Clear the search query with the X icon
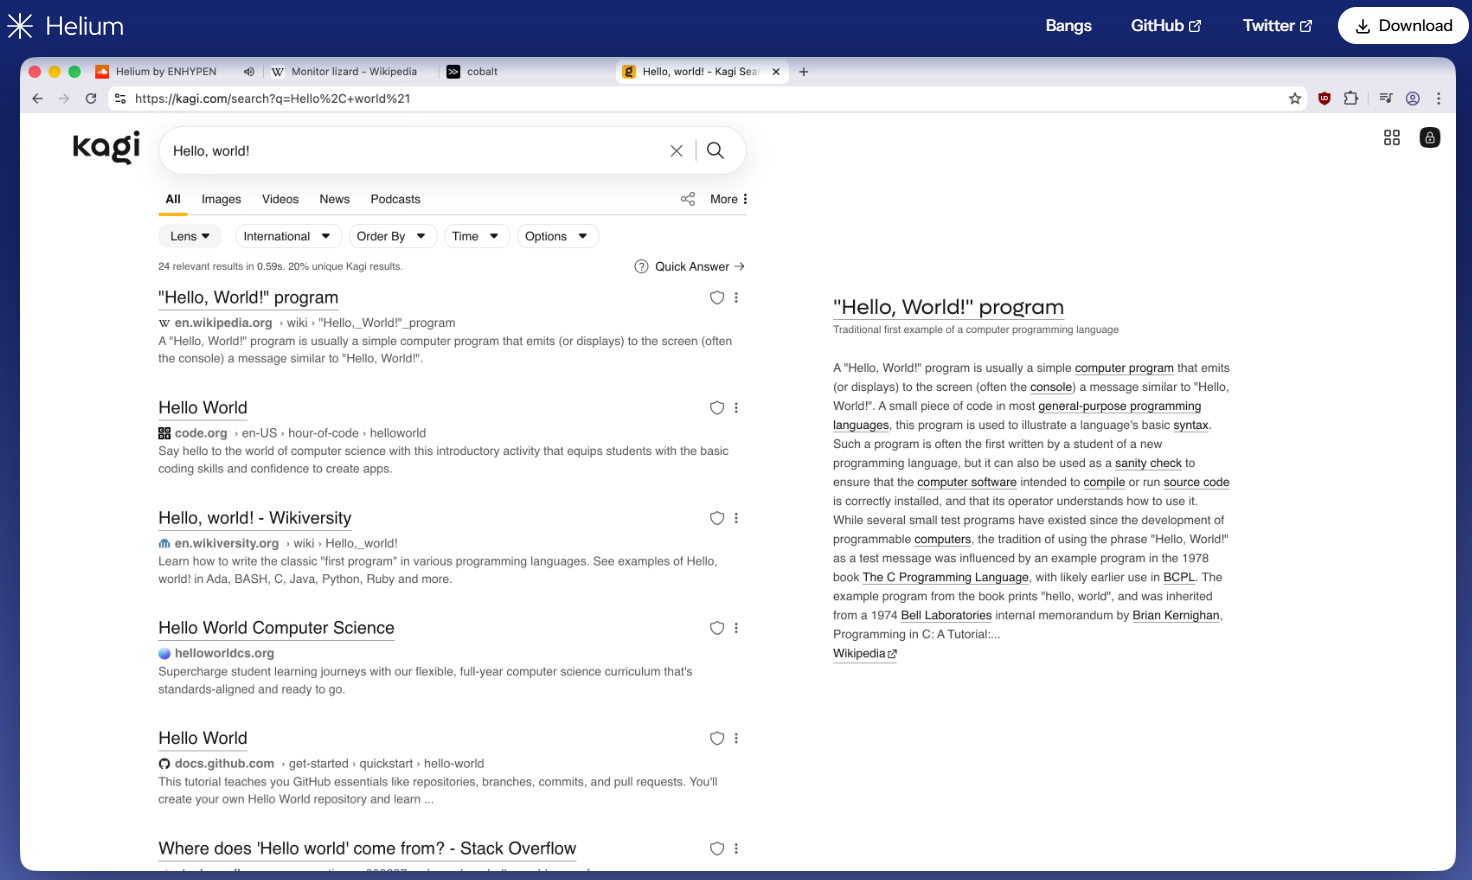Screen dimensions: 1472x880 coord(676,150)
